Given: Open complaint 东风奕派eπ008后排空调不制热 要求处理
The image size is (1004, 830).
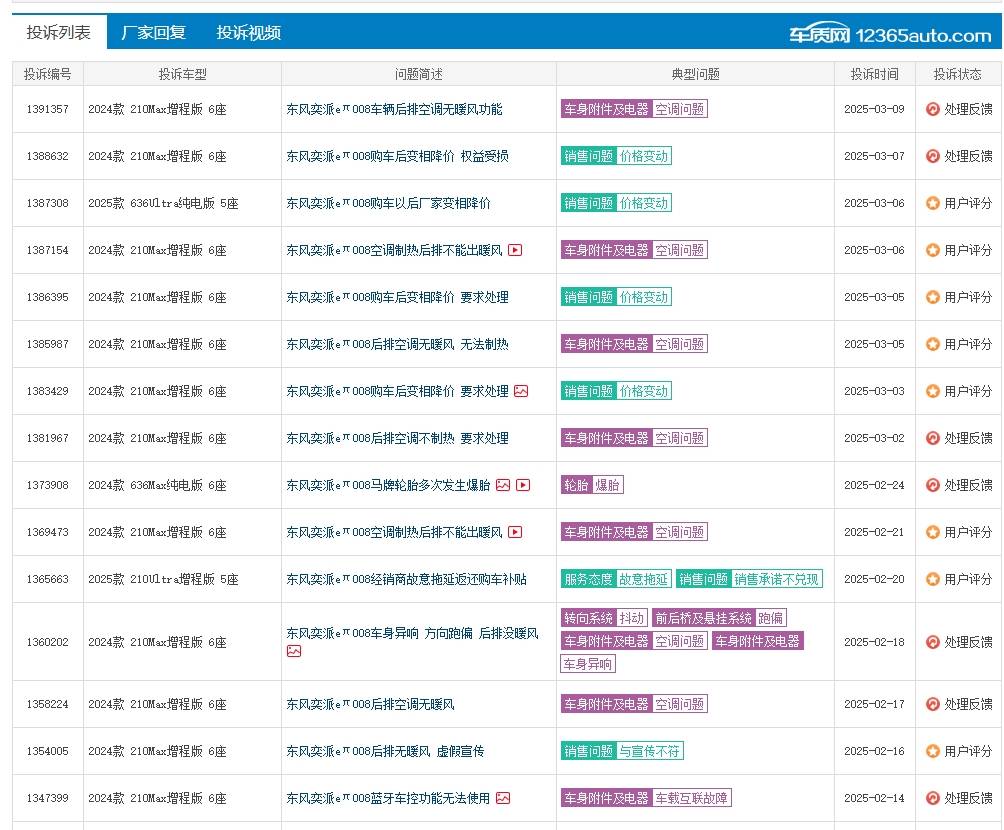Looking at the screenshot, I should [x=397, y=438].
